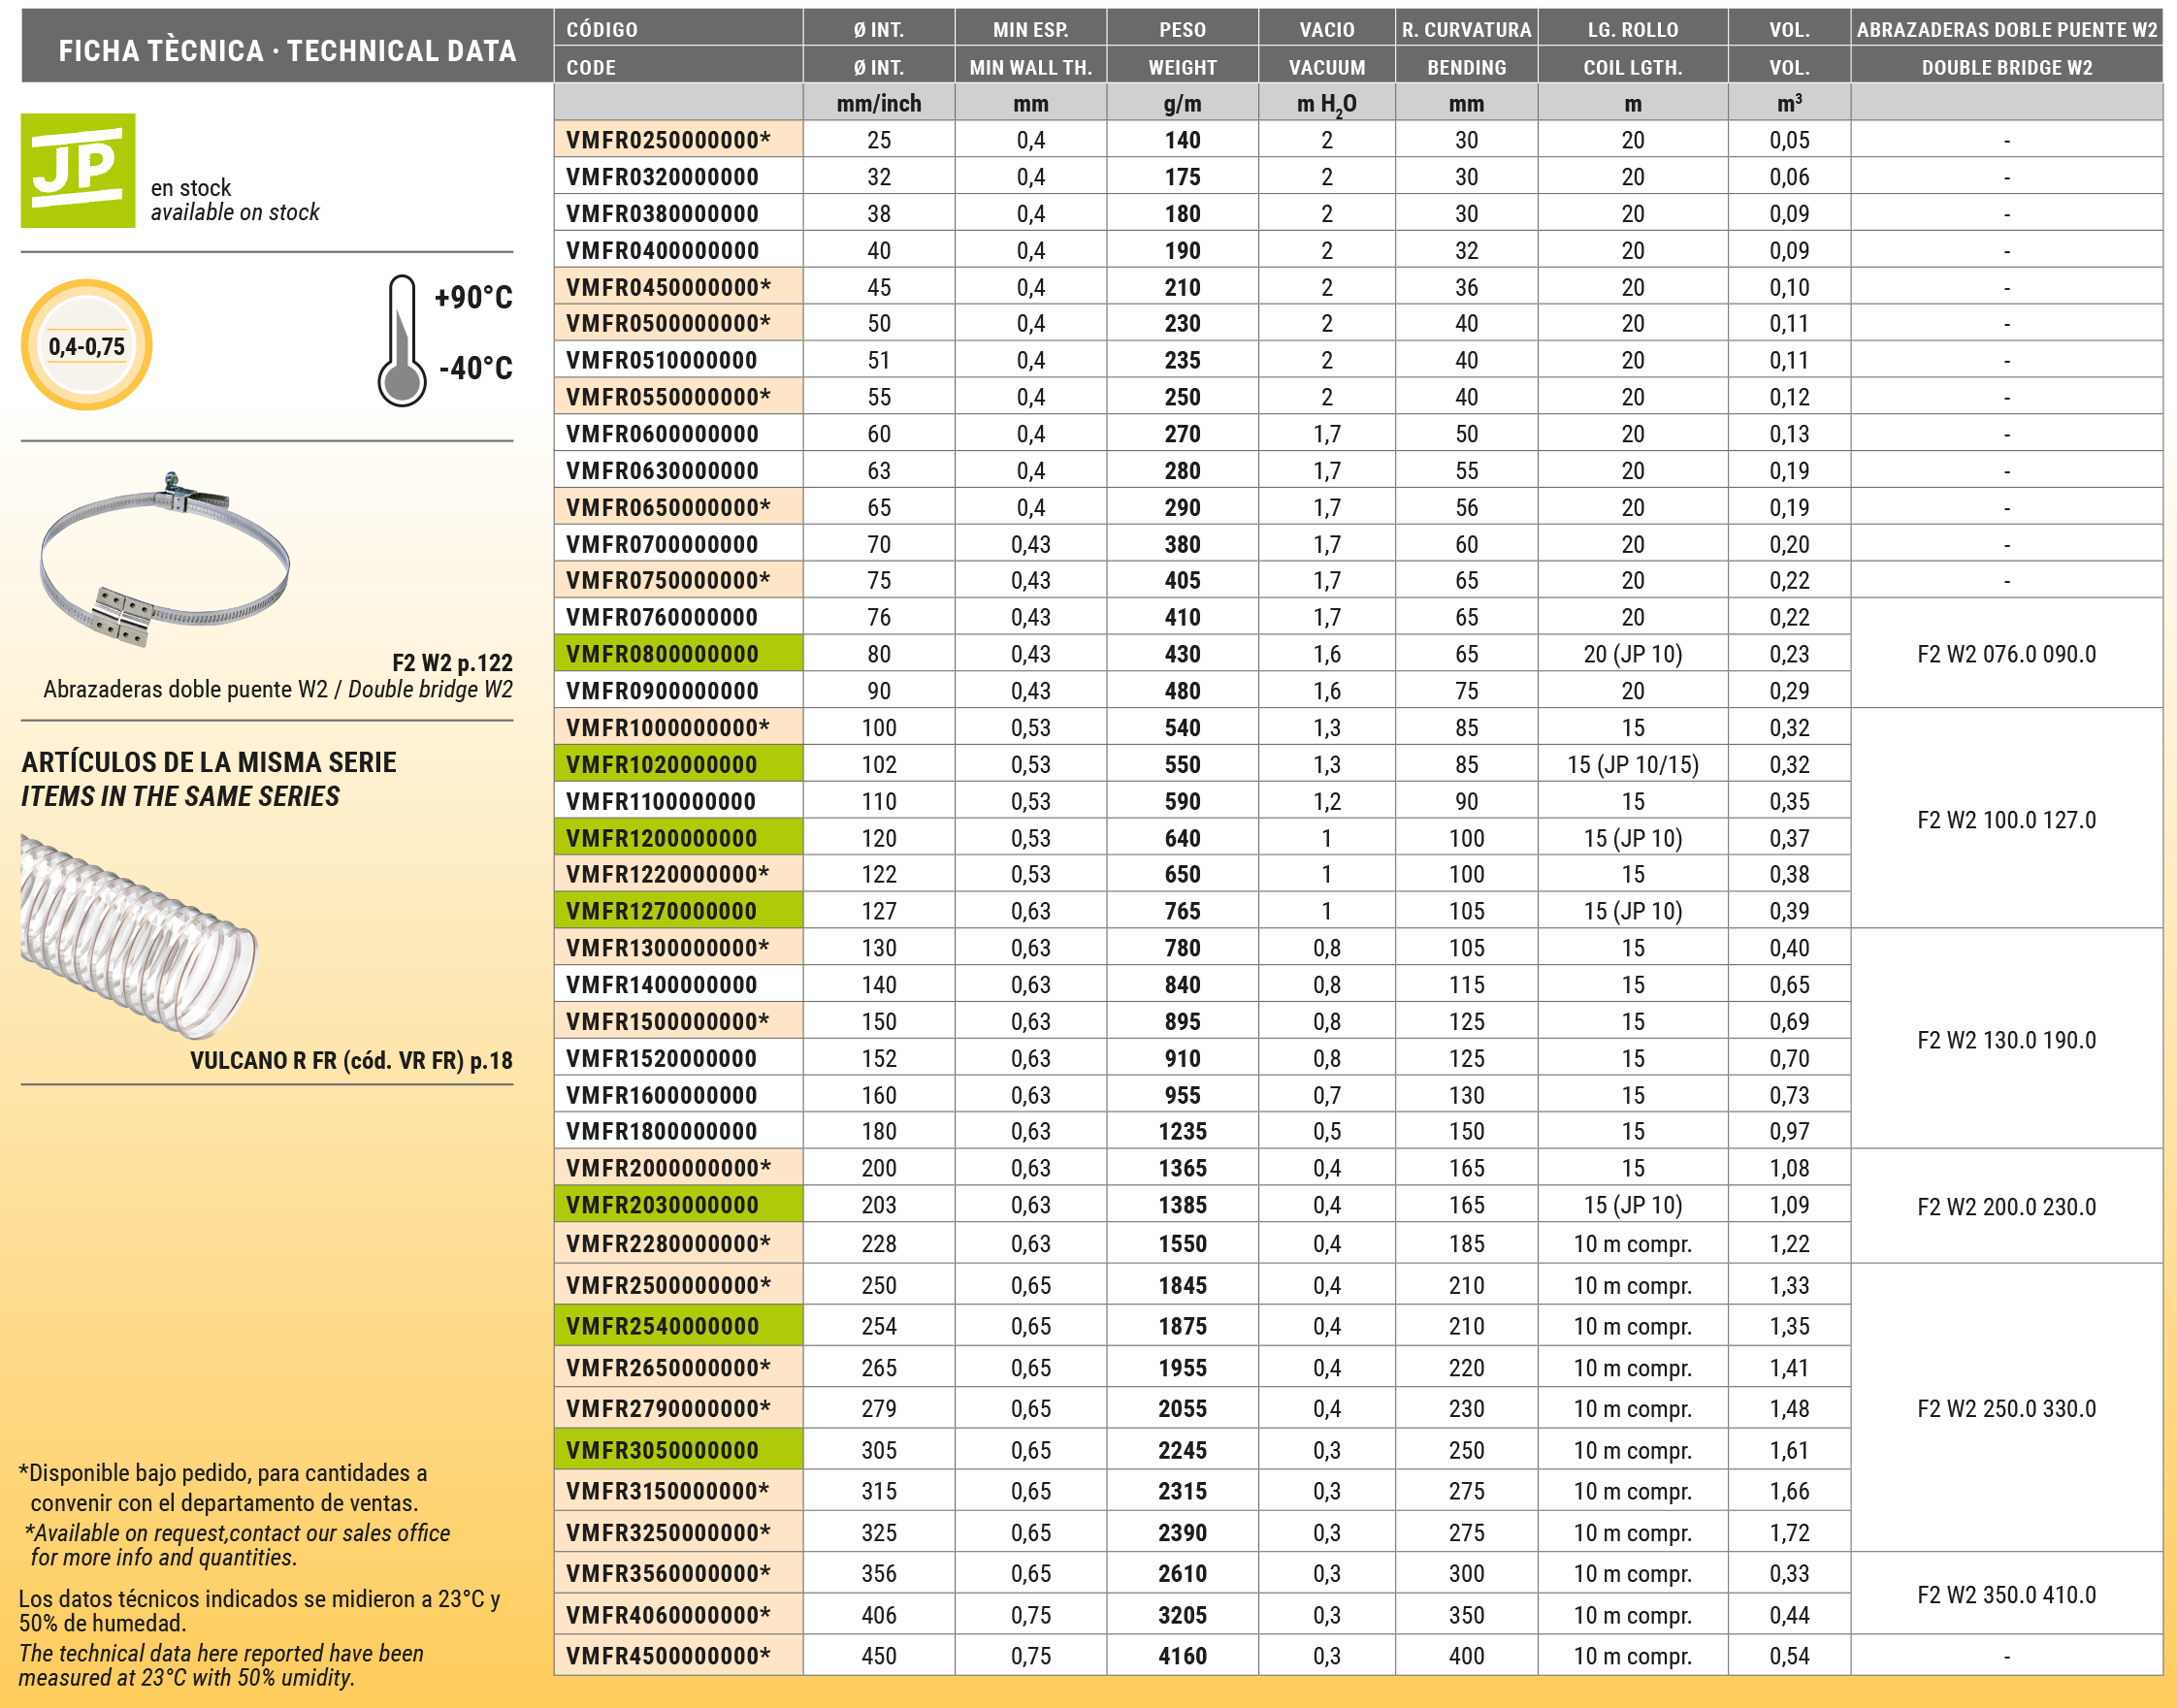Click the green JP stock logo
Screen dimensions: 2177x1708
click(78, 170)
